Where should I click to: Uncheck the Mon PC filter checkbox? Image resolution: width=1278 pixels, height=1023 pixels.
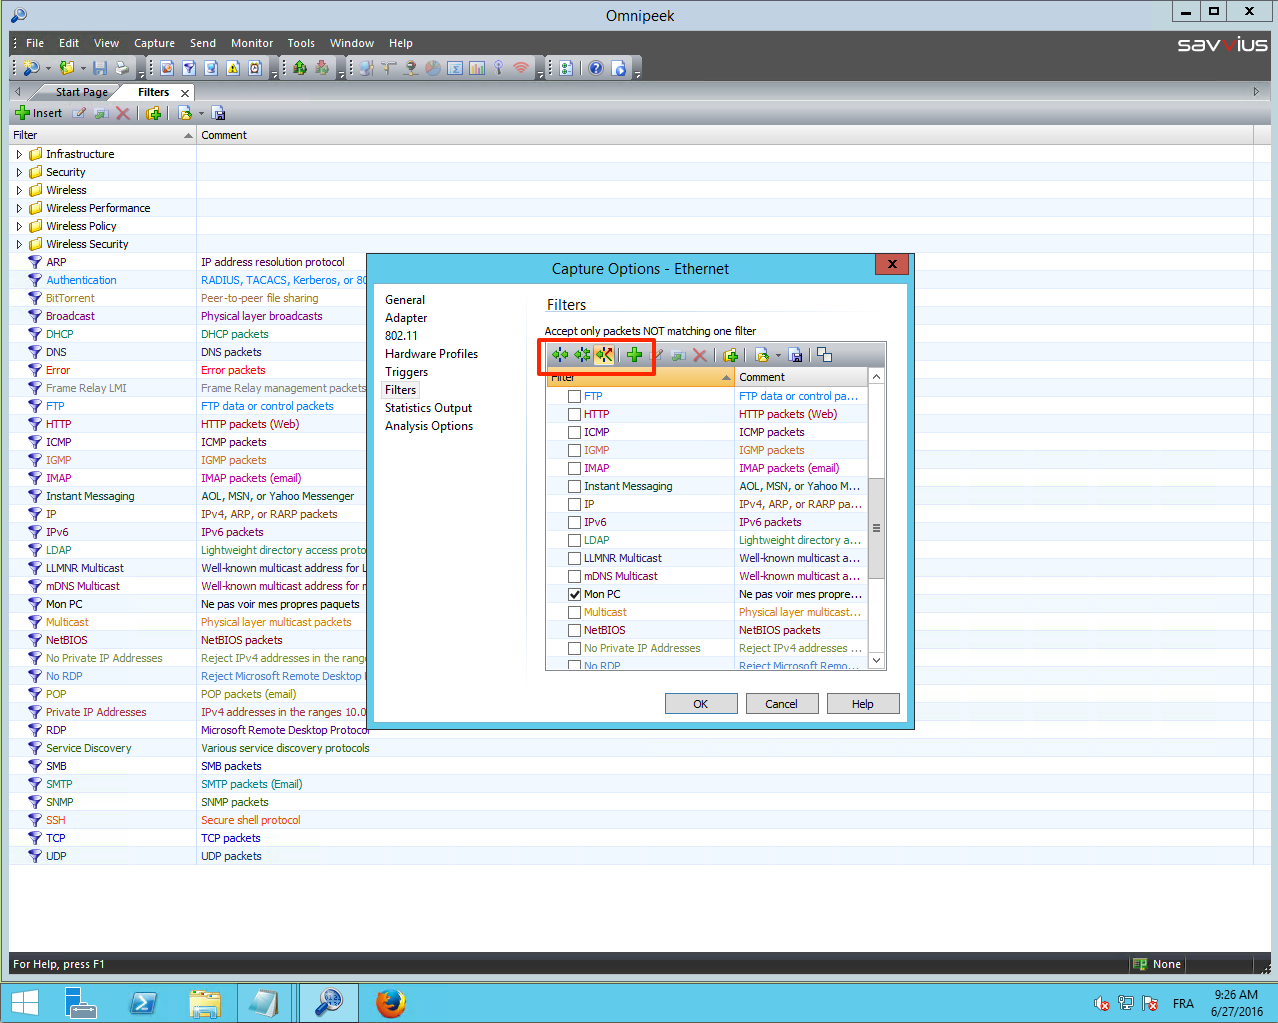[x=574, y=594]
